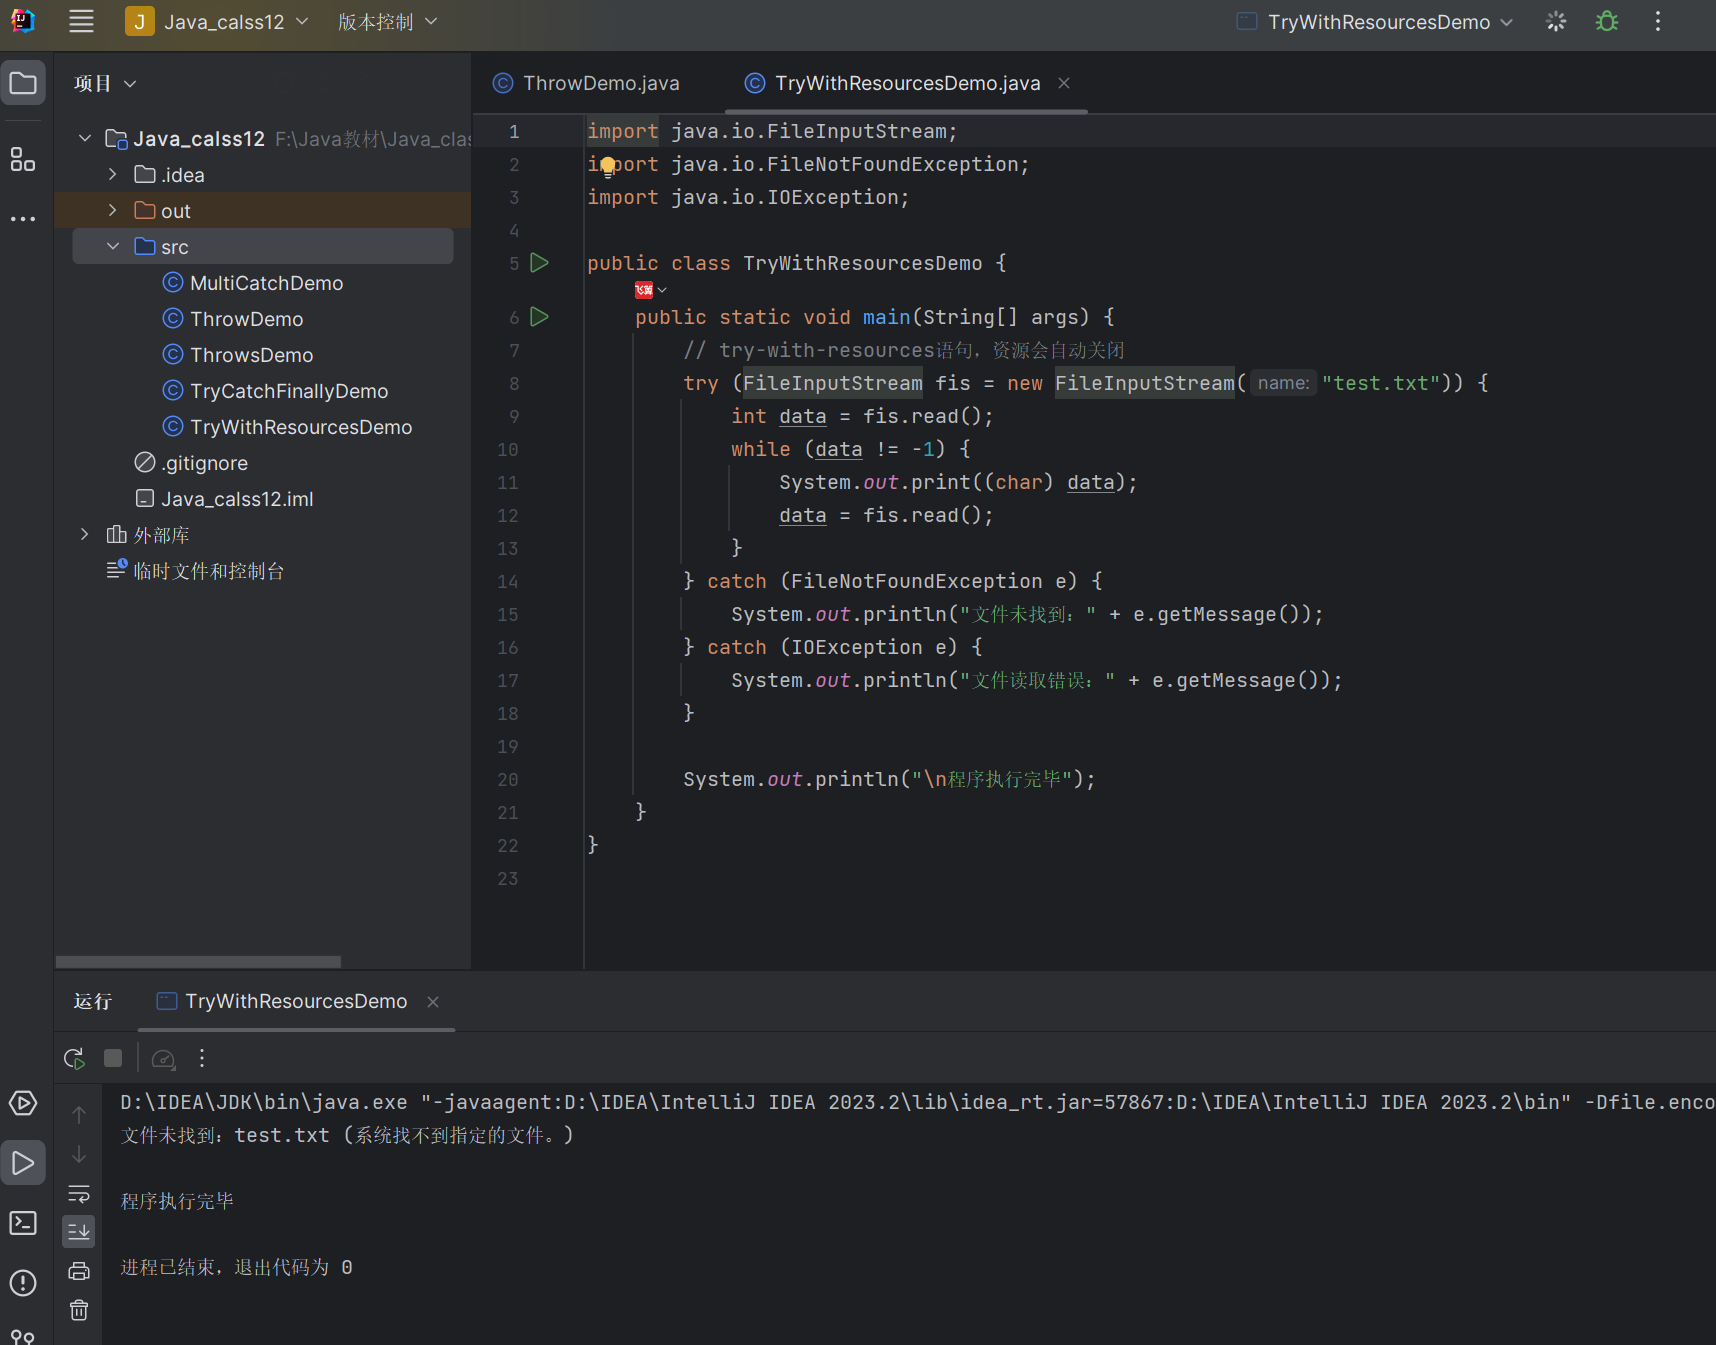Toggle the Project tool window folder button
This screenshot has width=1716, height=1345.
point(22,83)
